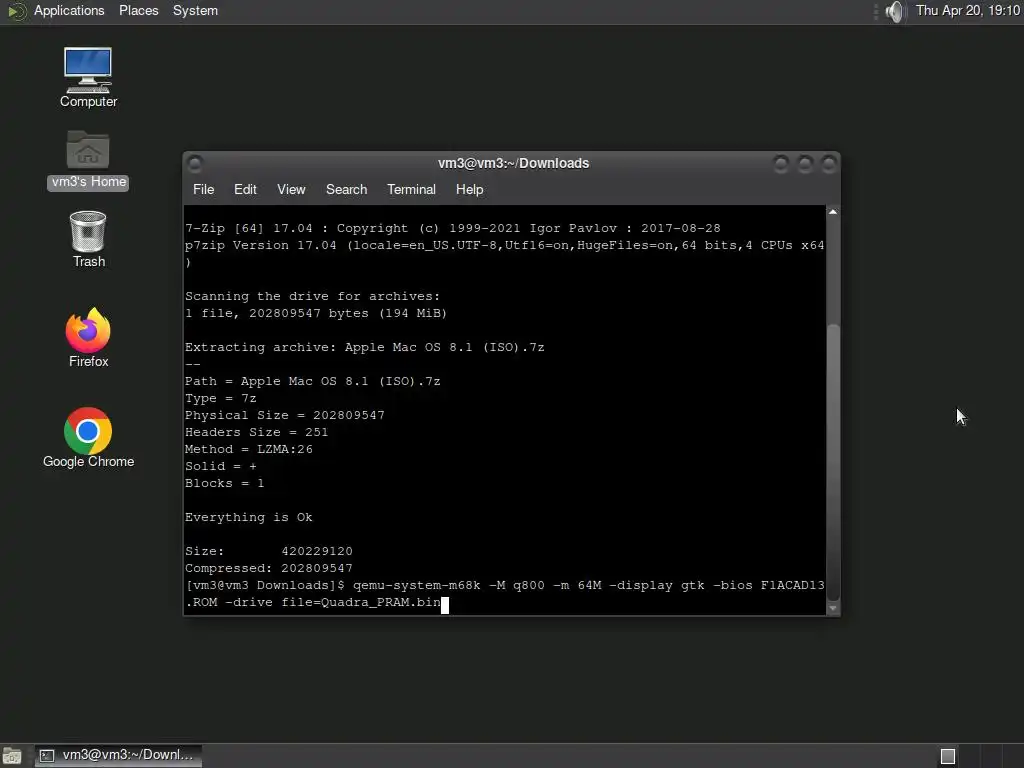Open the Terminal menu in menubar

point(411,189)
